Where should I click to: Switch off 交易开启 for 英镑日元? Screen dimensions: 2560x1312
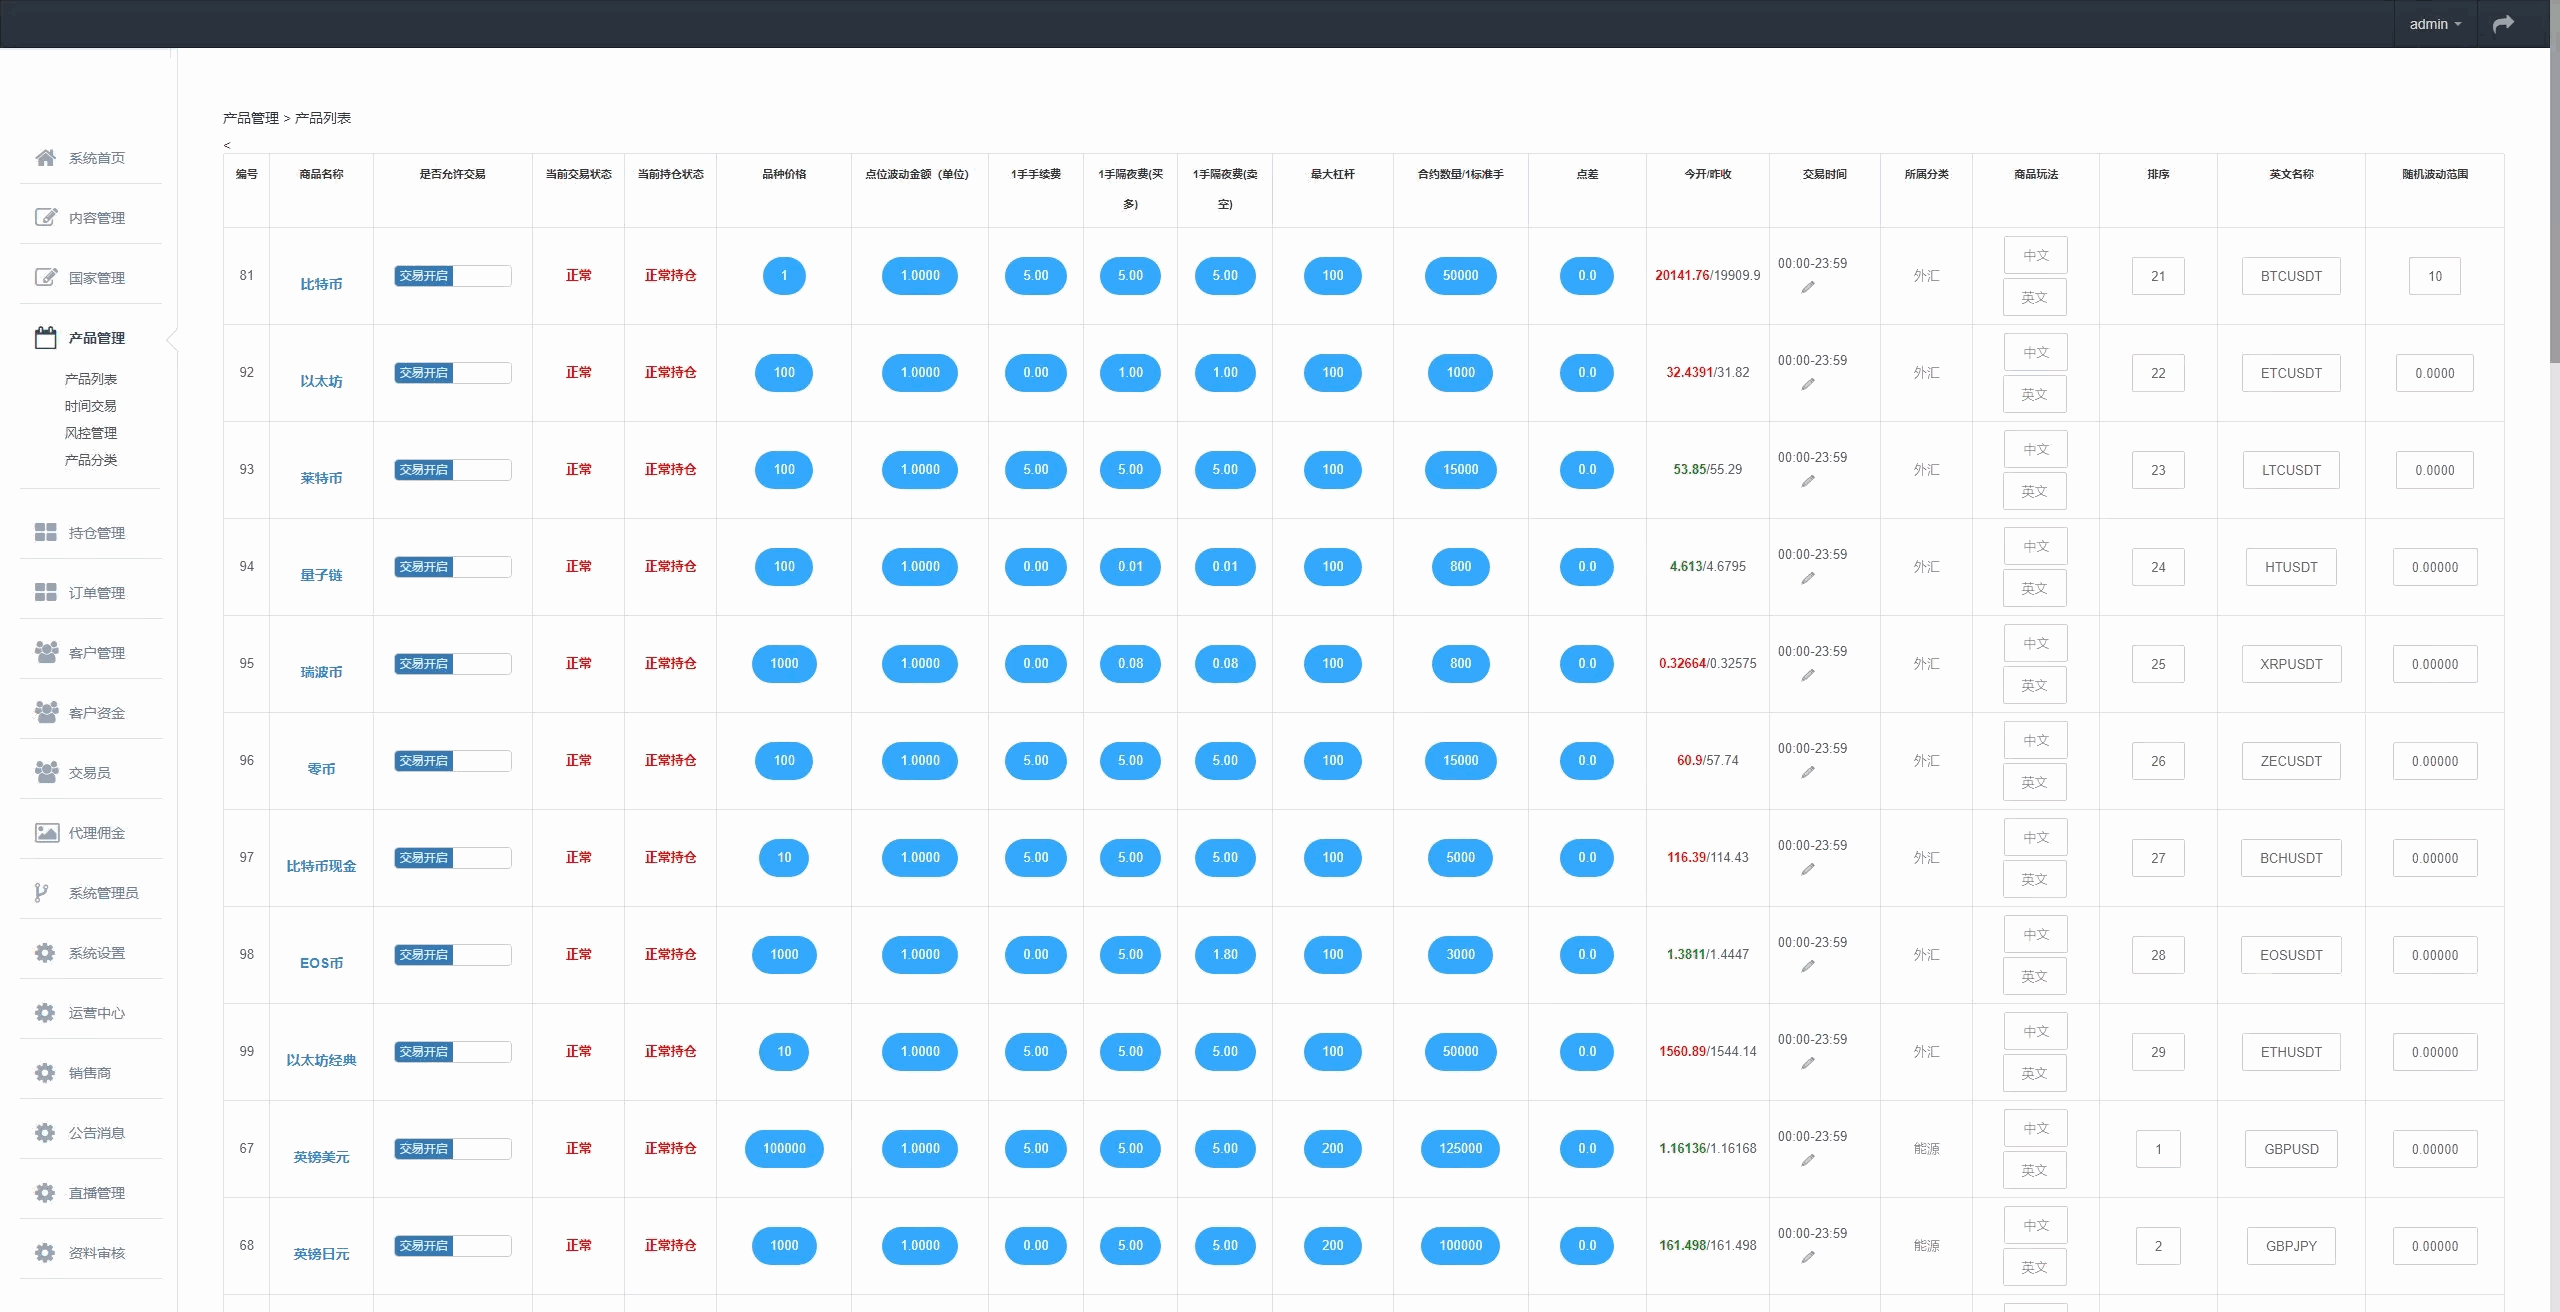[x=452, y=1246]
